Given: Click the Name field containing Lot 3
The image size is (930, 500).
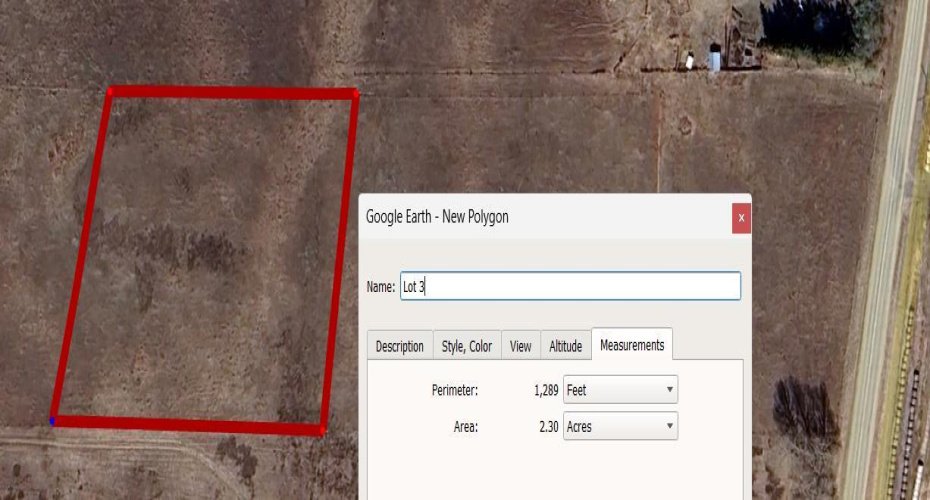Looking at the screenshot, I should 570,286.
